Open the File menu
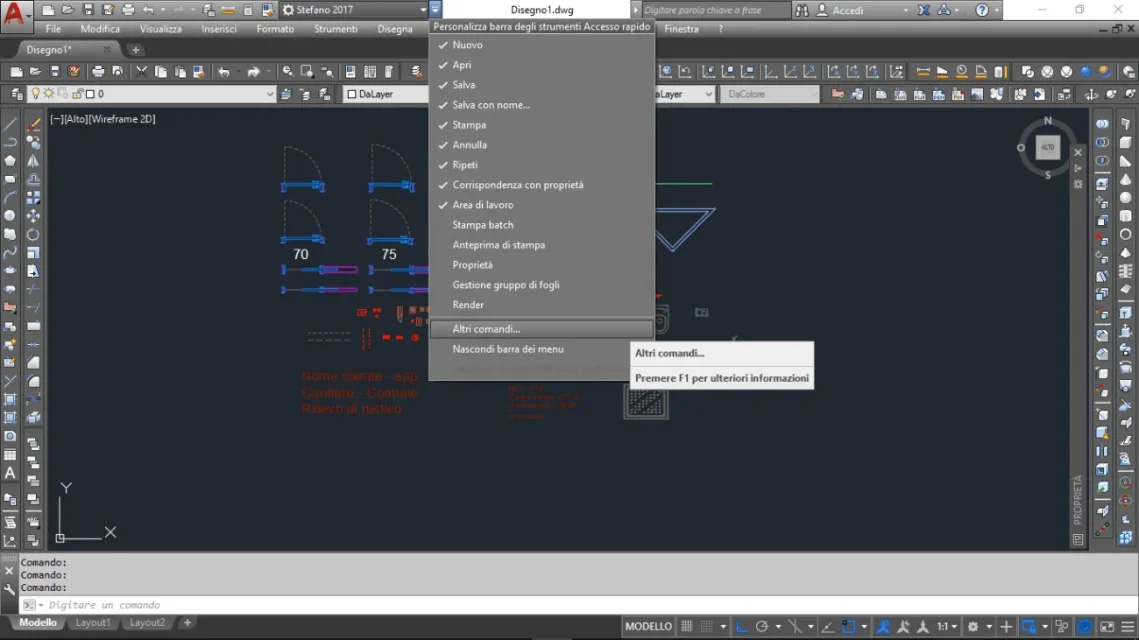1139x640 pixels. click(53, 29)
